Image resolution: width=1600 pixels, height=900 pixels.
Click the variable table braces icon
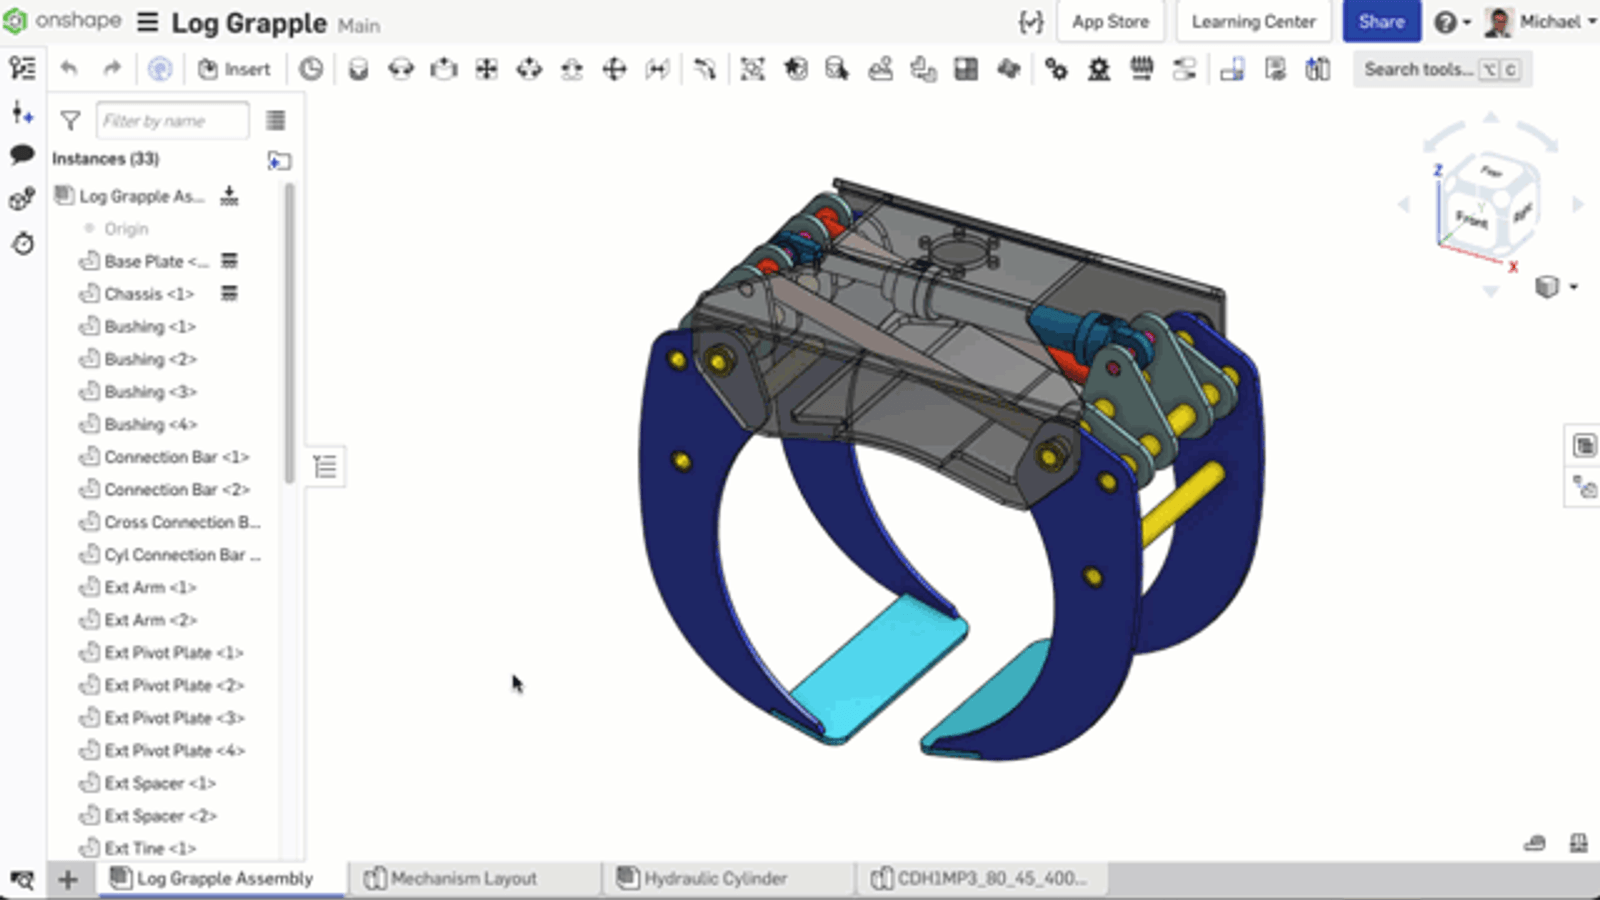(x=1030, y=22)
